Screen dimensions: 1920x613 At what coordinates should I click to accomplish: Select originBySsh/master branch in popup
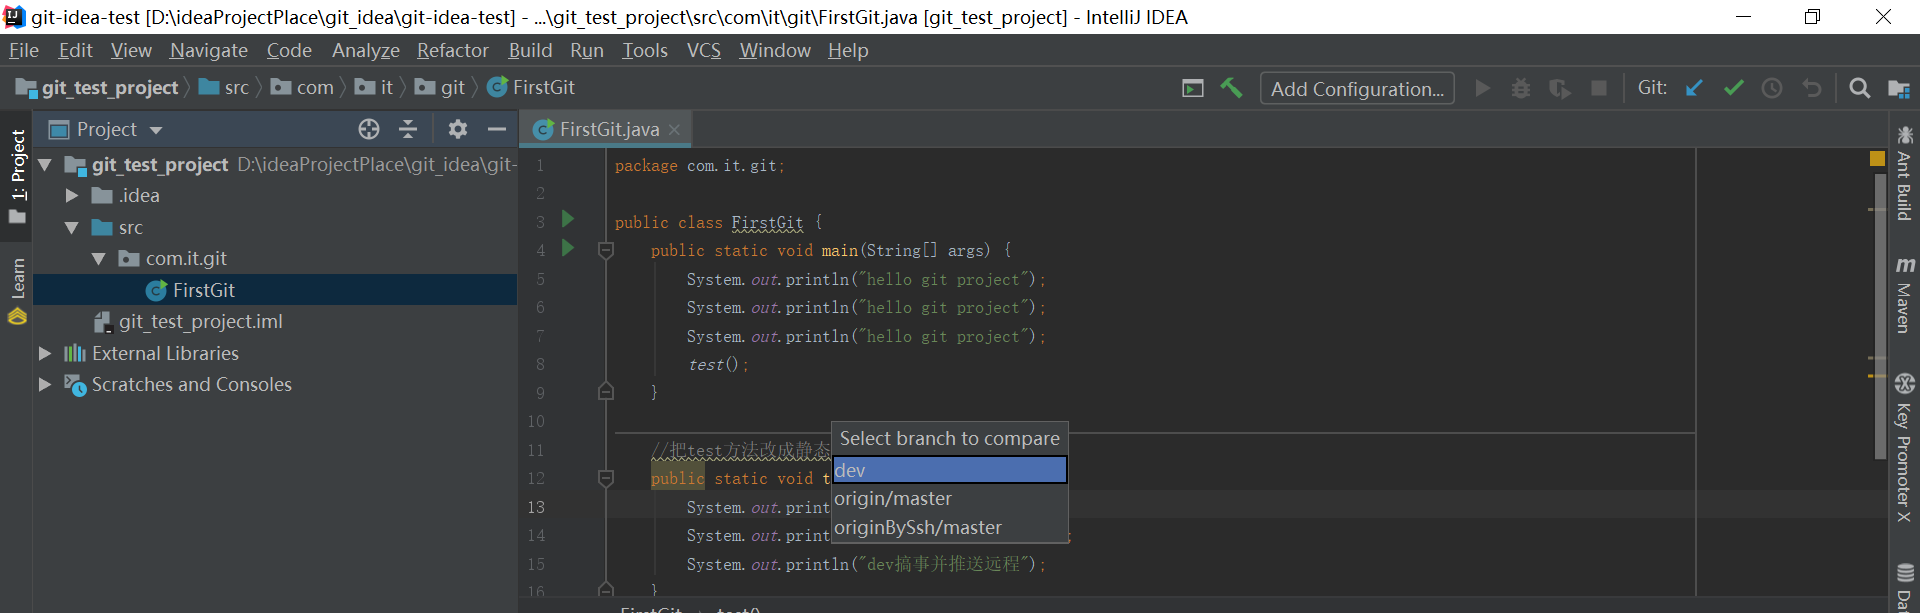tap(950, 527)
